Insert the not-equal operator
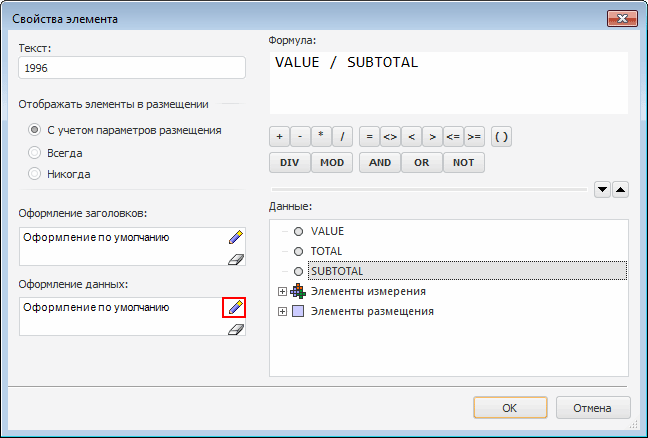The image size is (648, 438). [x=390, y=137]
